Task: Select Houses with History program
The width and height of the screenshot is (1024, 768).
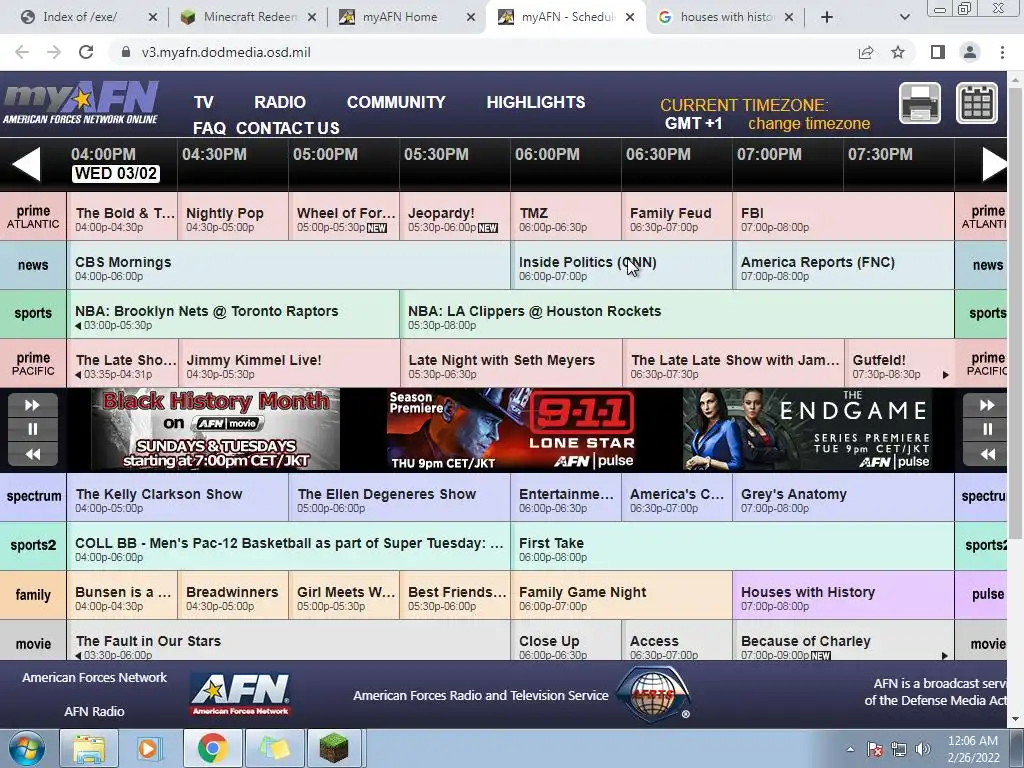Action: 843,596
